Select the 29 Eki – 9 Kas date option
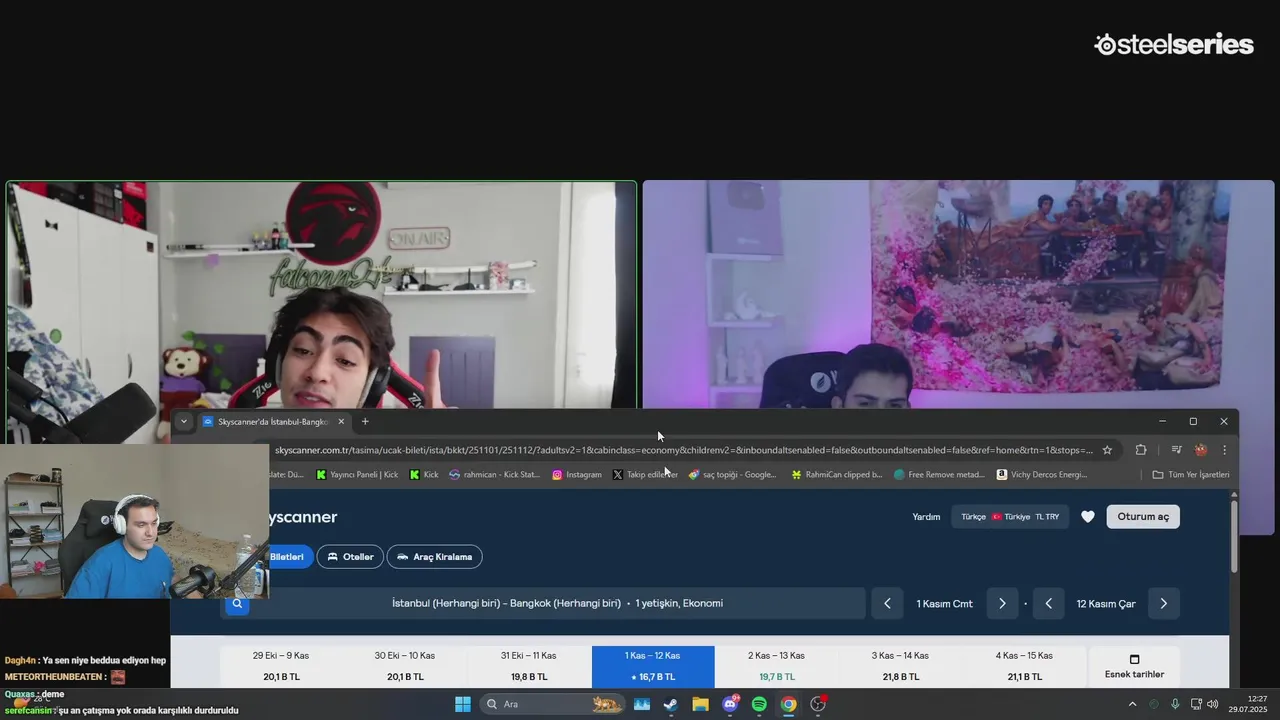 pos(281,666)
